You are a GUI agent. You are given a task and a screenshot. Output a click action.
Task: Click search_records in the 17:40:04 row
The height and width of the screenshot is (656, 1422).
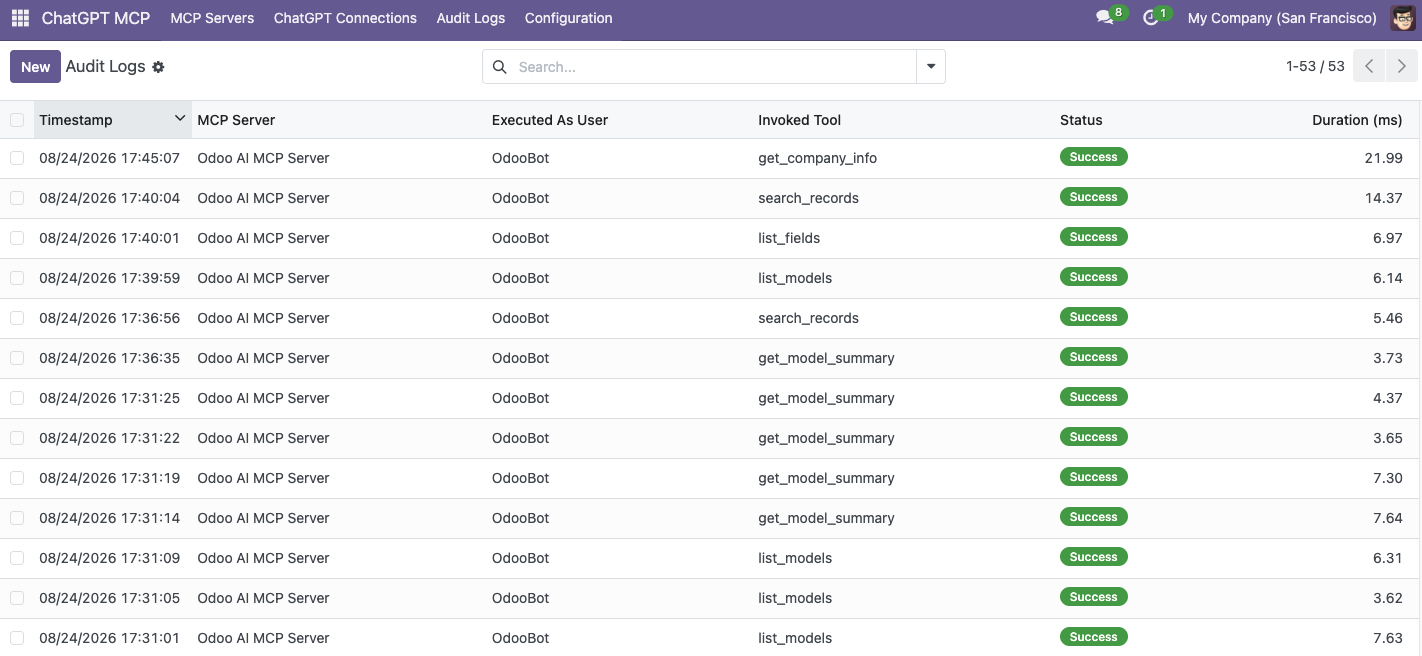808,198
